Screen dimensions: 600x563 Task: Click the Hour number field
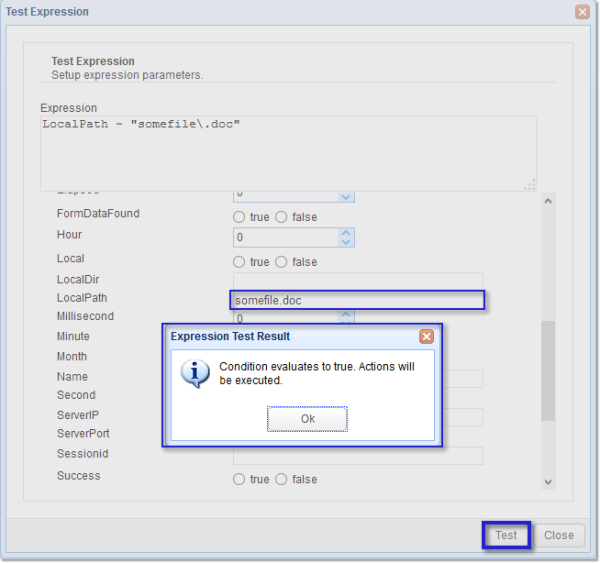(x=286, y=237)
